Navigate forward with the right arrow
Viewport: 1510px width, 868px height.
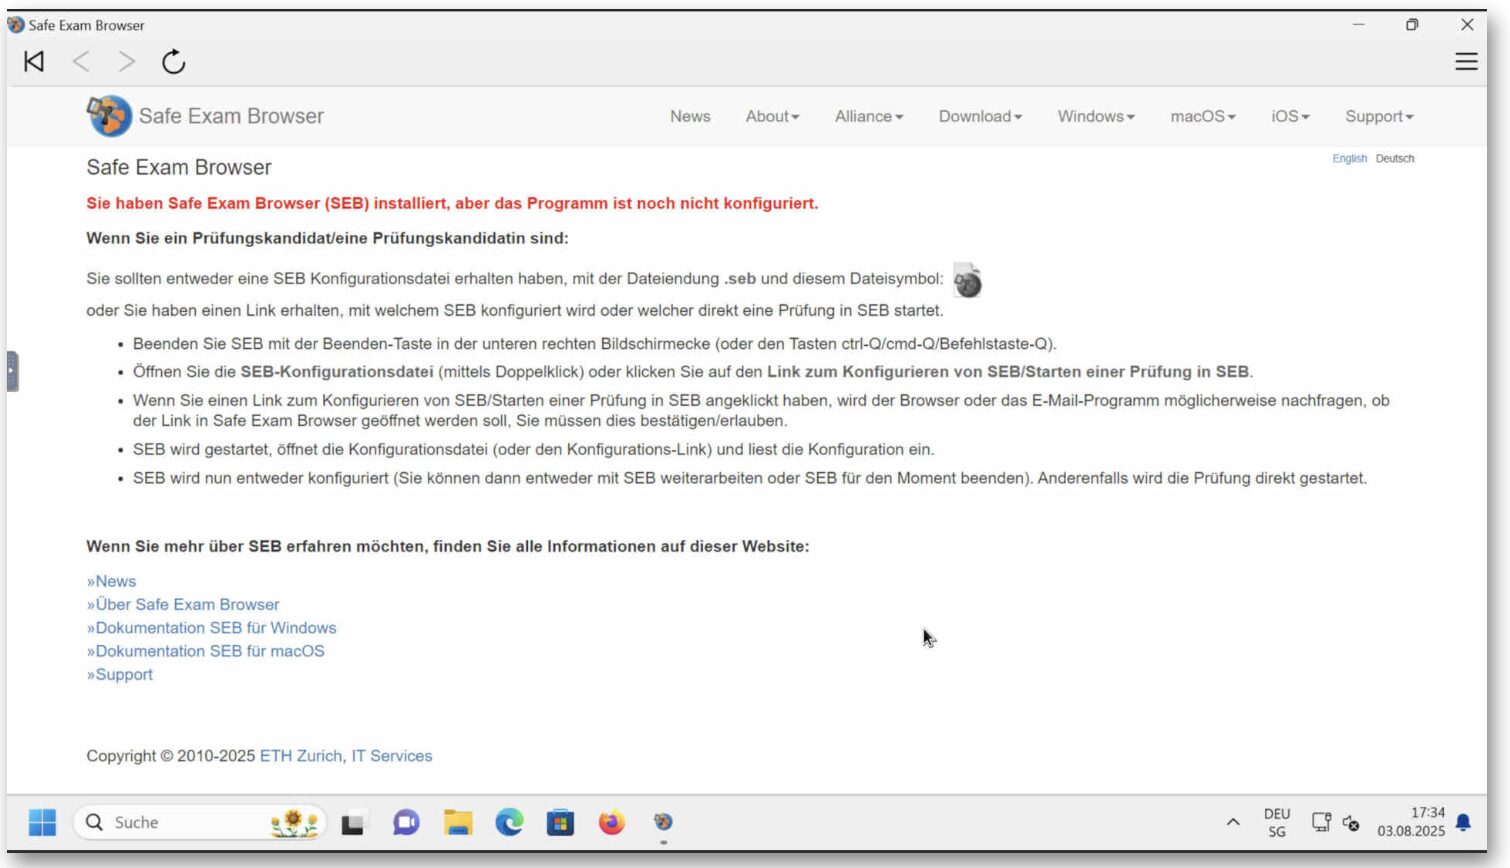point(126,62)
